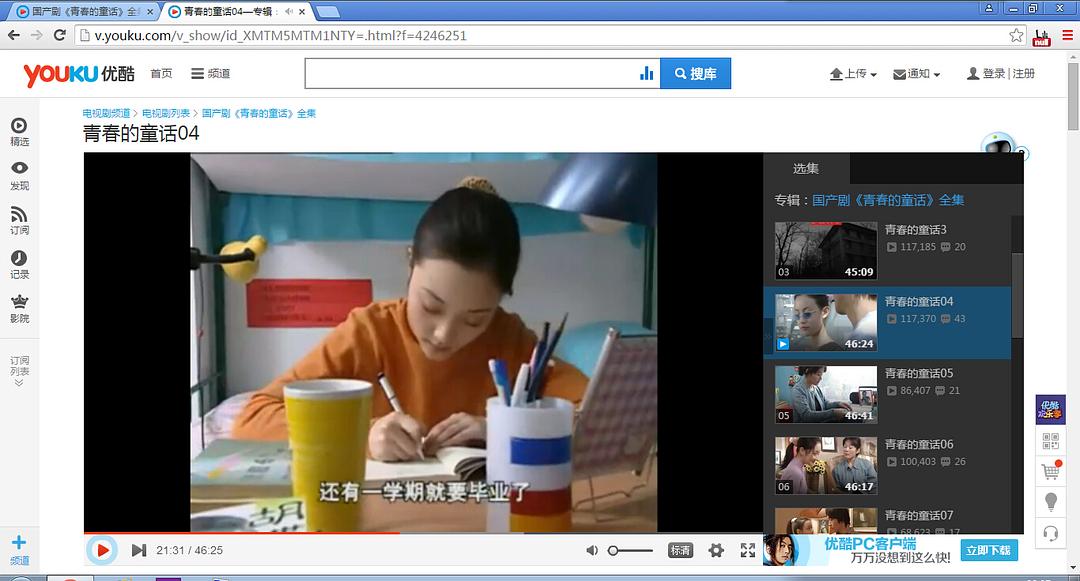Click the 登录 login link
1080x581 pixels.
993,74
